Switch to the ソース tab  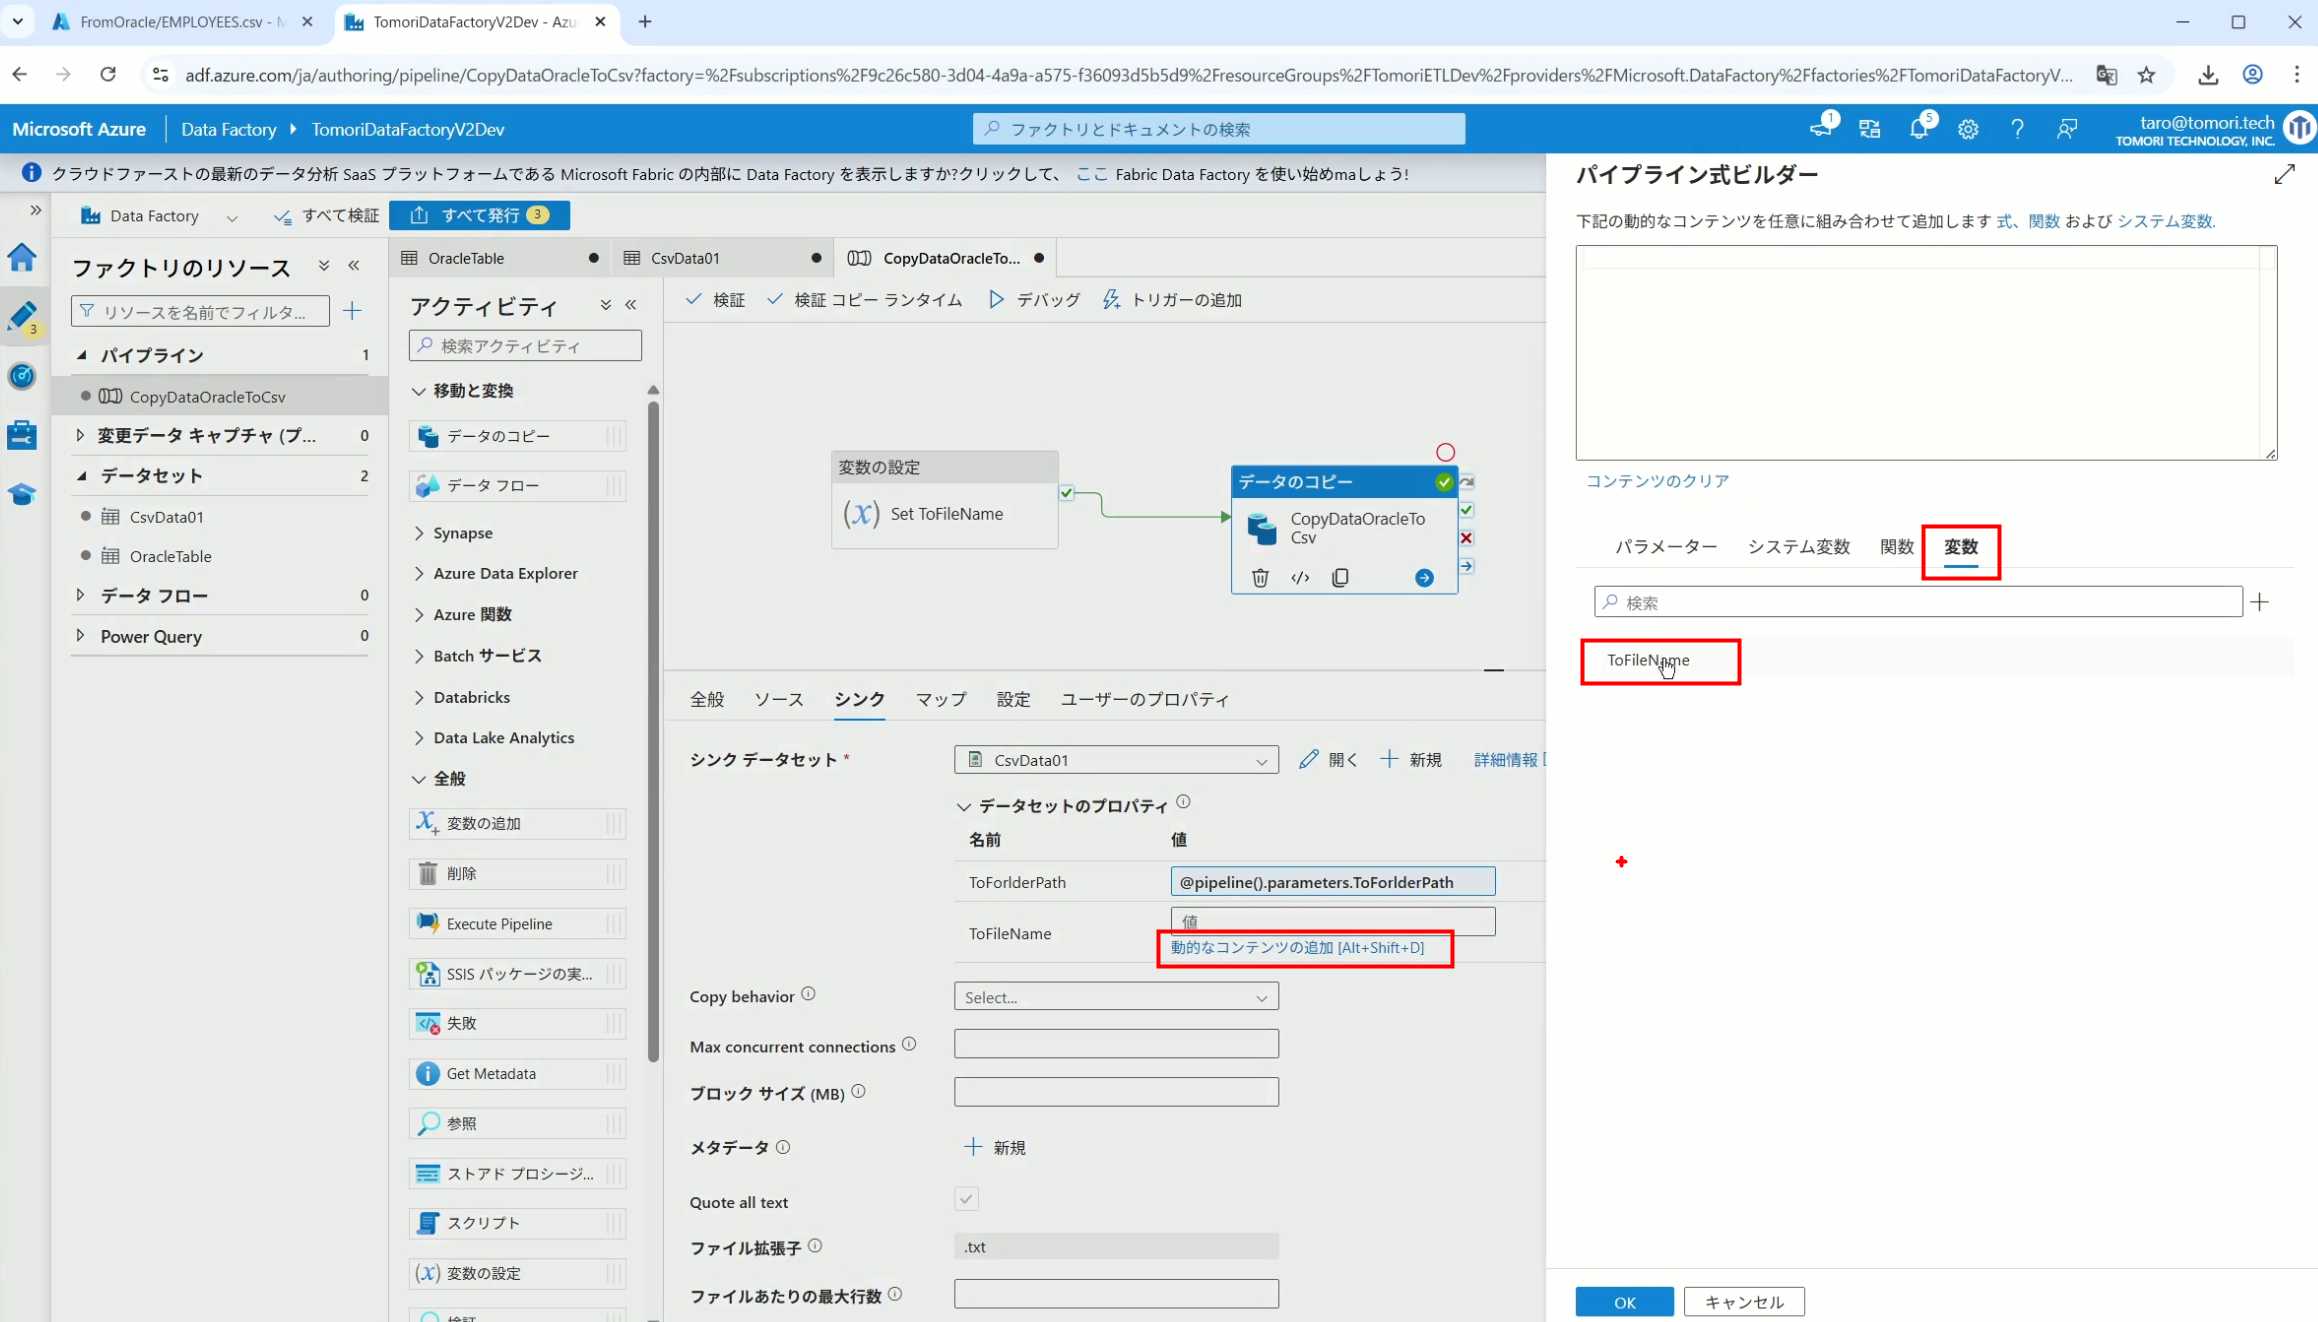(x=778, y=699)
